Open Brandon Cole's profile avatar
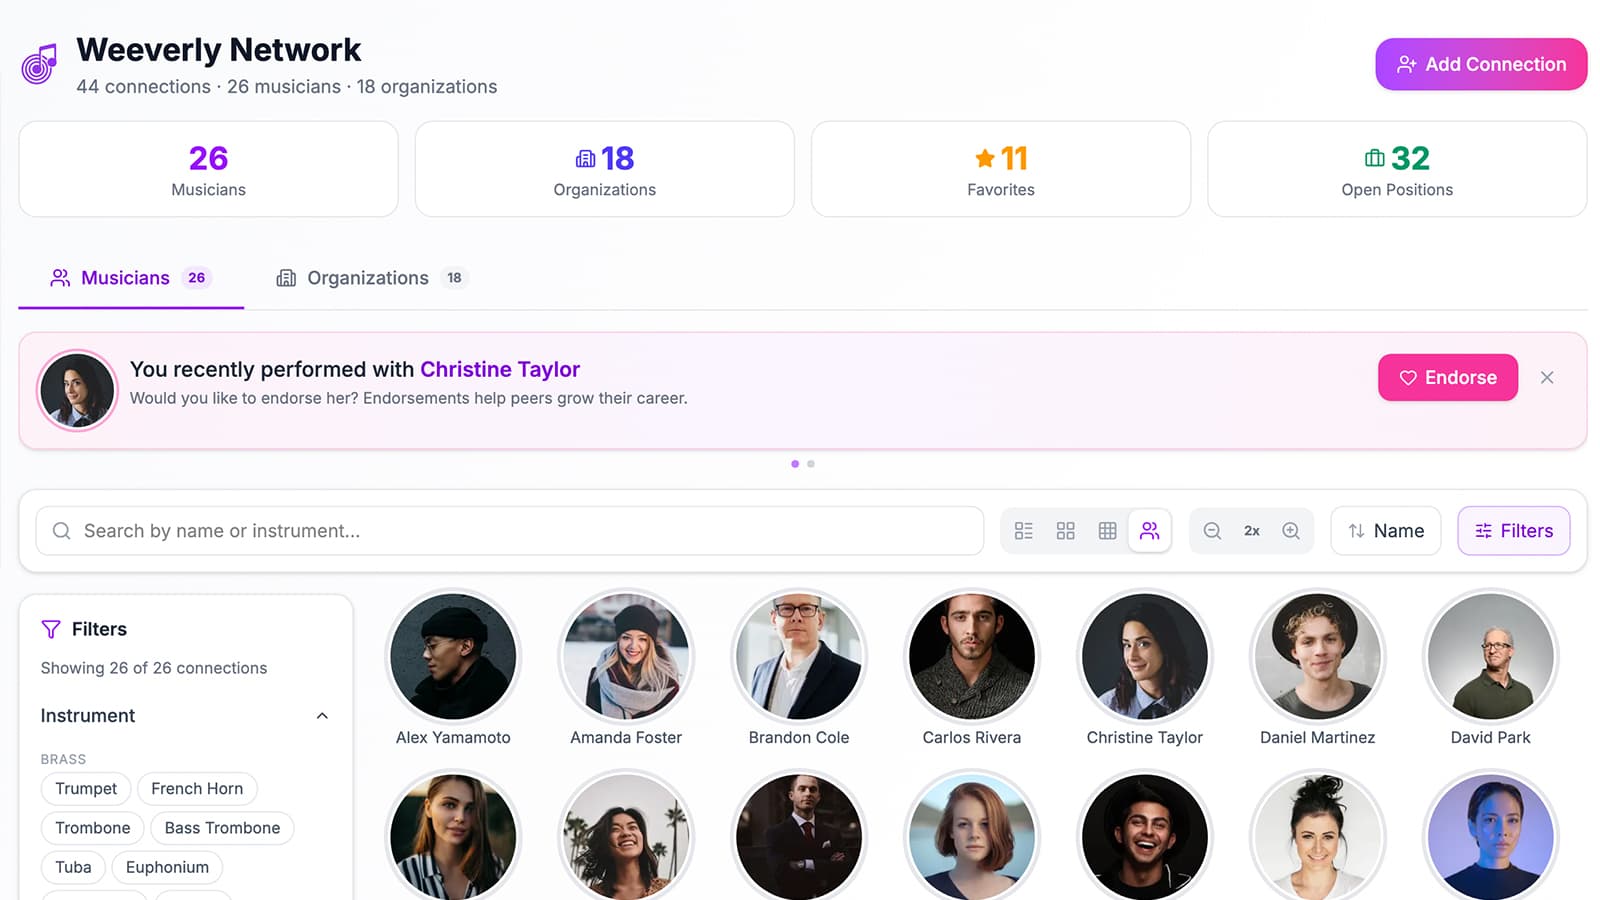This screenshot has height=900, width=1600. 799,656
